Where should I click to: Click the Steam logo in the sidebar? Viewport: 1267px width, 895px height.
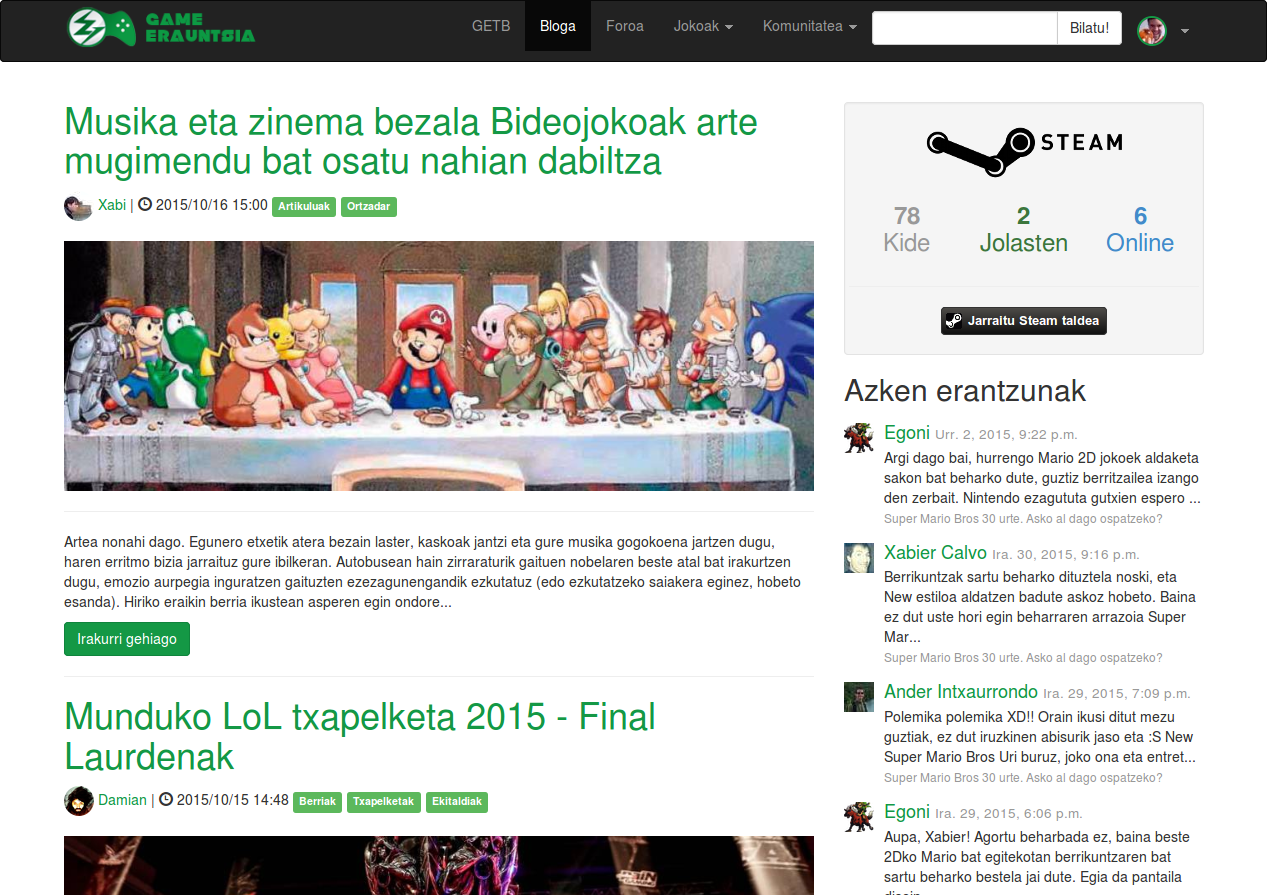tap(1024, 152)
